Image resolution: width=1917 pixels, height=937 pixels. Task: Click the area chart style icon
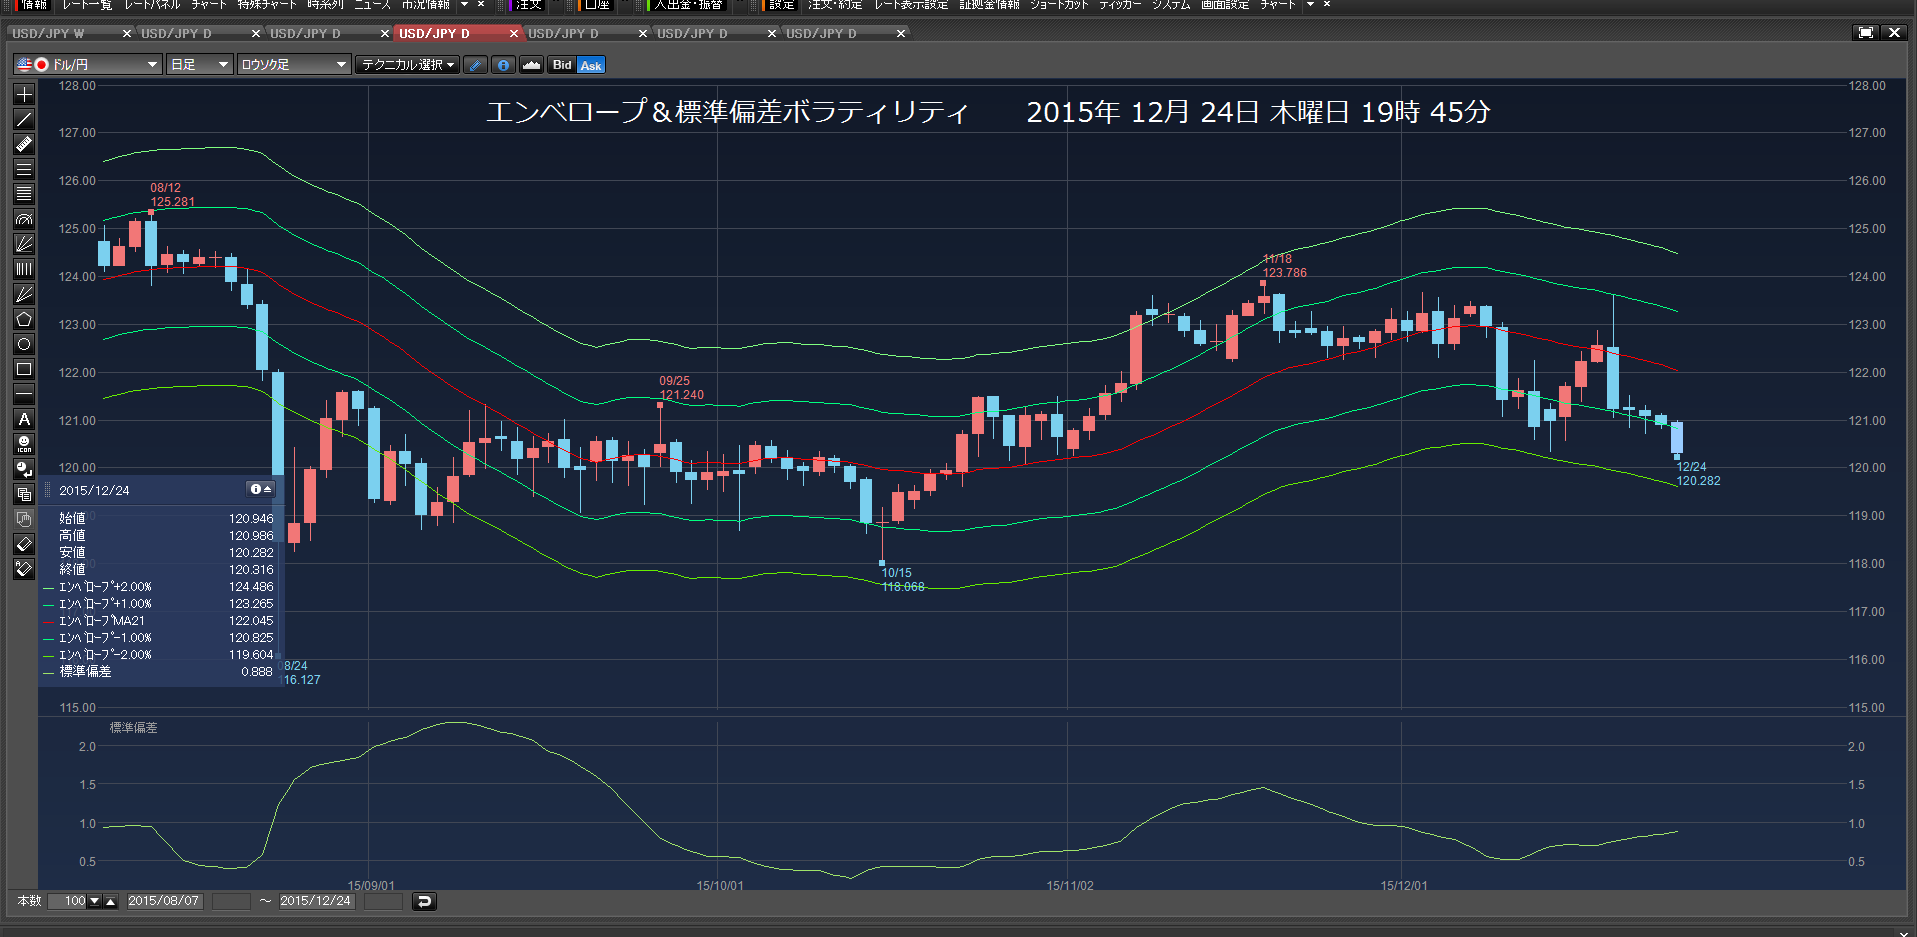point(531,65)
